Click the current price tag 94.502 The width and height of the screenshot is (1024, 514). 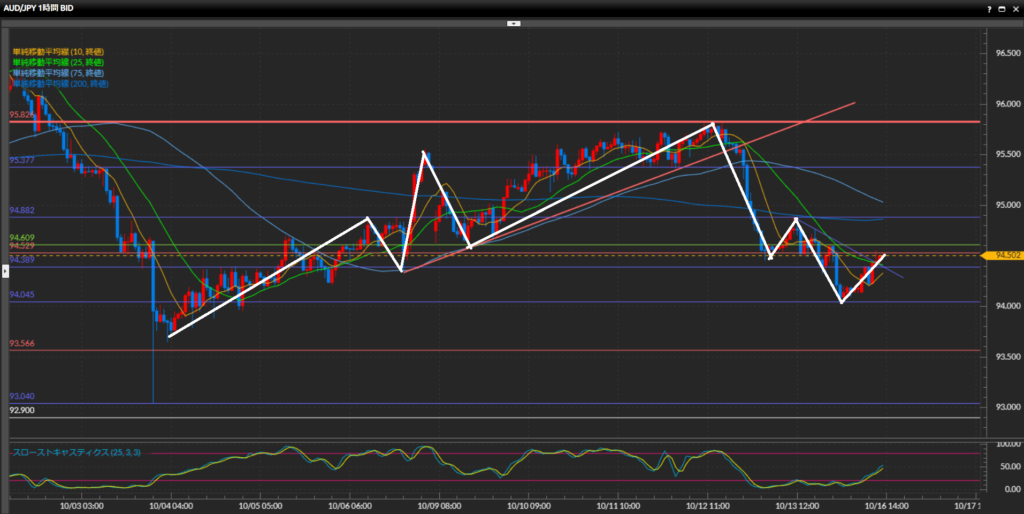tap(1002, 255)
